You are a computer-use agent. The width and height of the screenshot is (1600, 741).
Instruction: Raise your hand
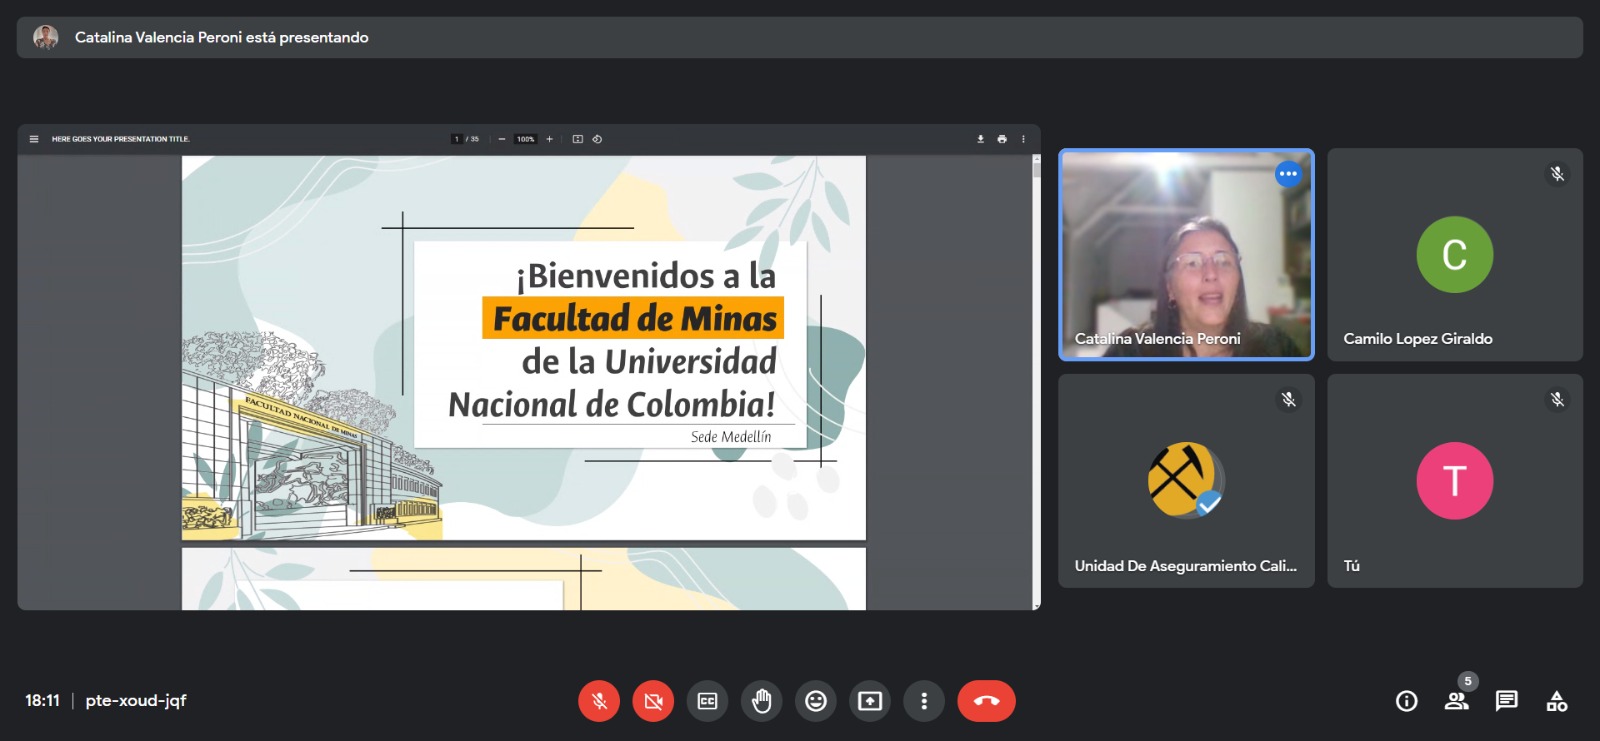[x=762, y=701]
